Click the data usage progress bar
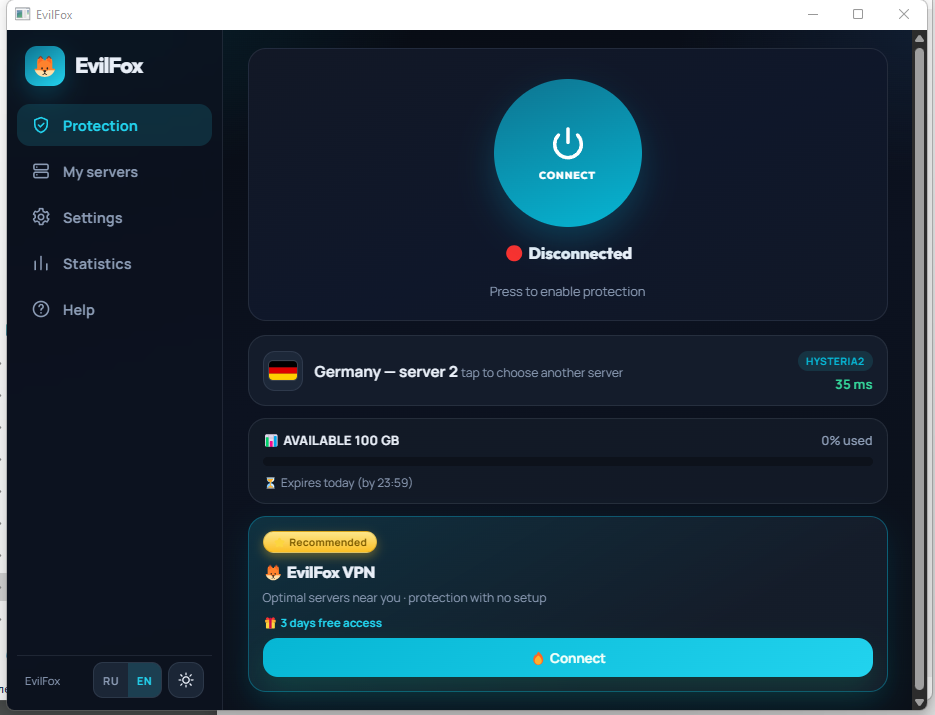 568,462
